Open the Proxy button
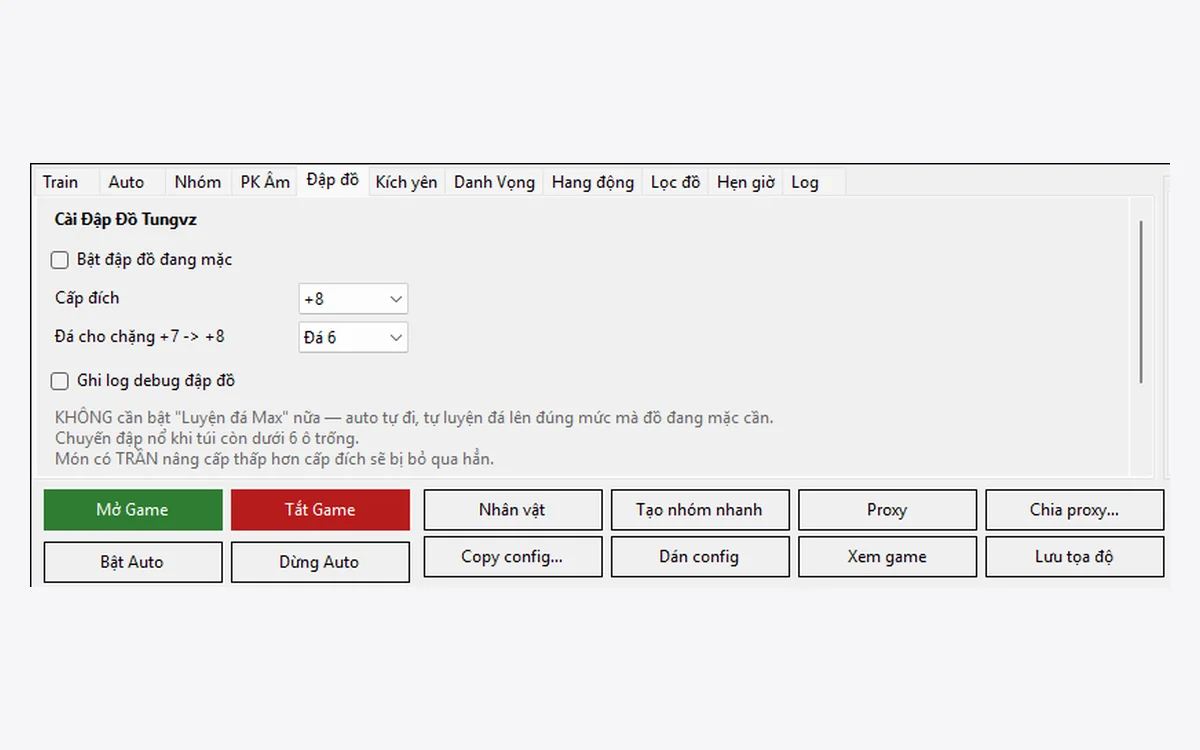 [887, 510]
